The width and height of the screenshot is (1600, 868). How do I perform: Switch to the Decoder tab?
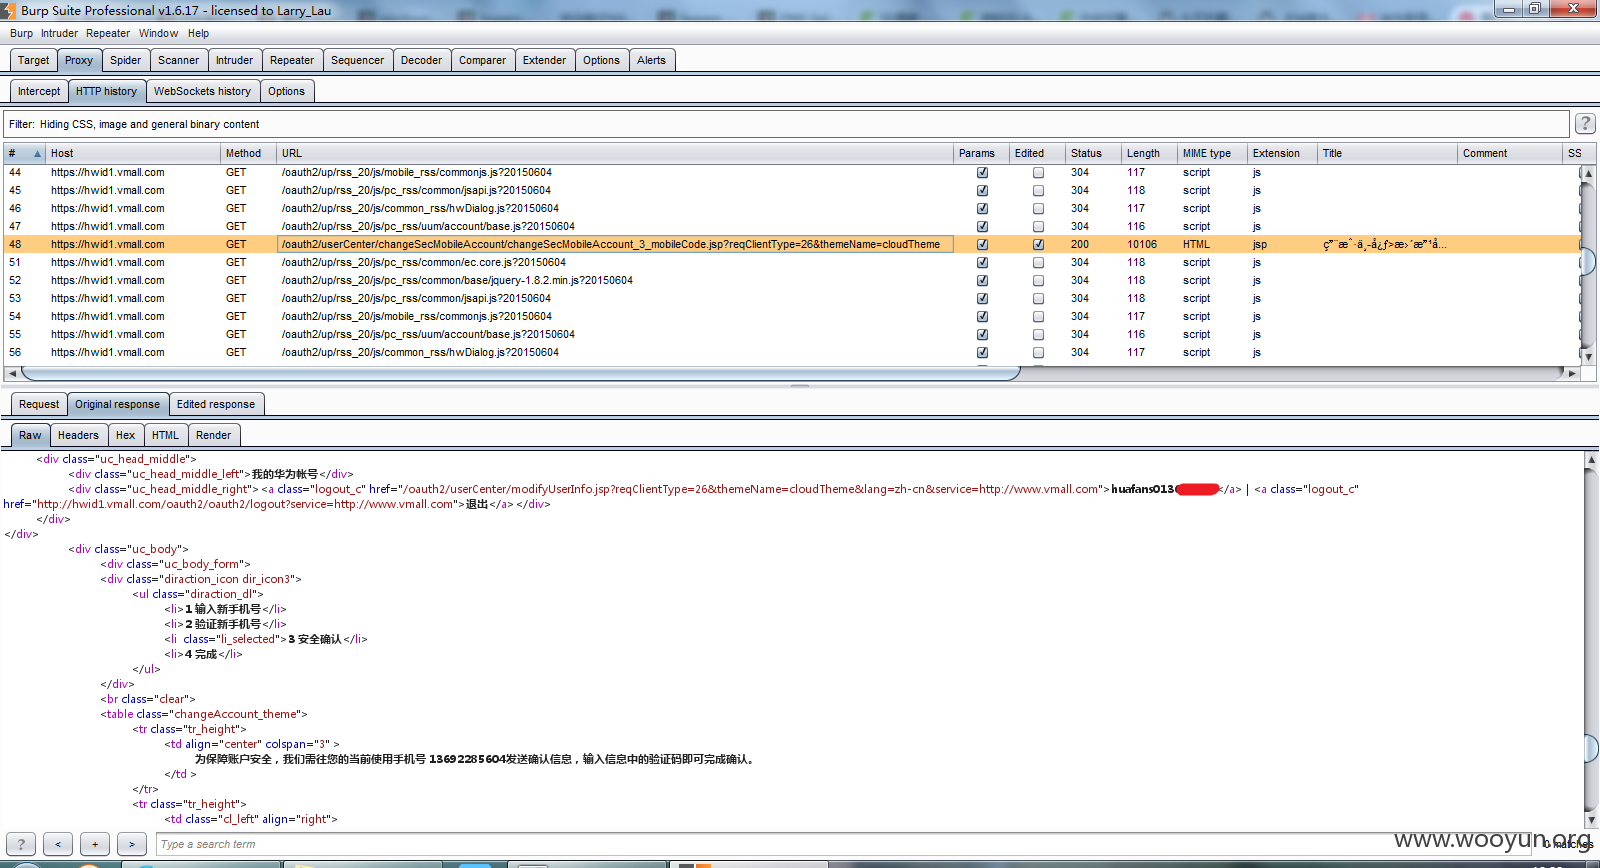pyautogui.click(x=421, y=60)
